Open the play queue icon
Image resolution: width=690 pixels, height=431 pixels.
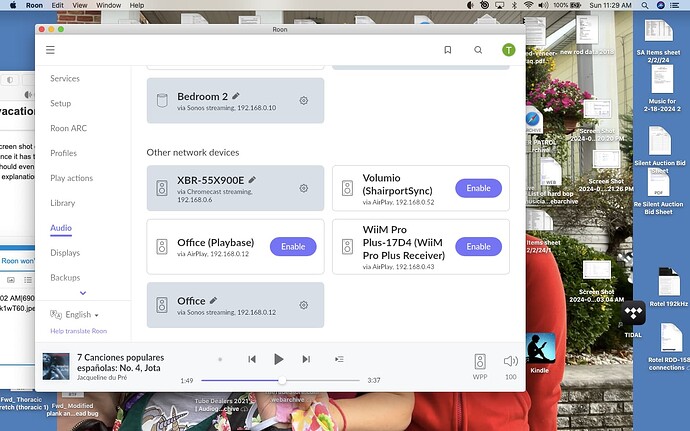[339, 359]
